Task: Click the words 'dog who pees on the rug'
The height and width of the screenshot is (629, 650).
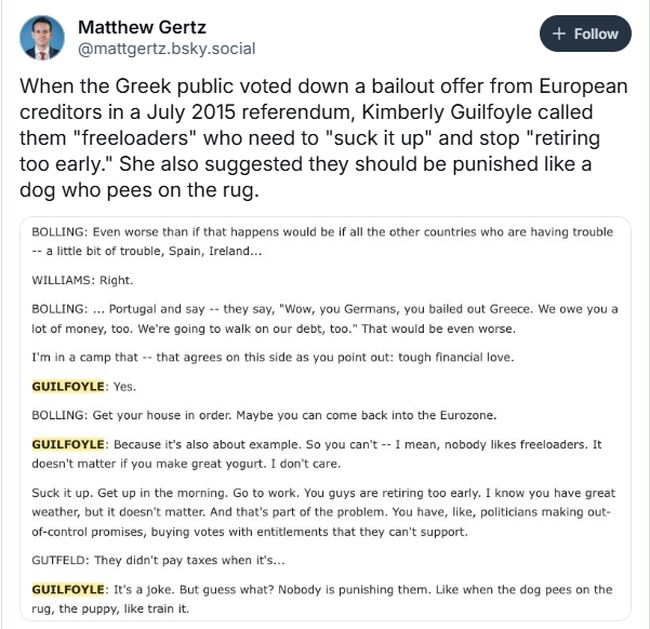Action: [137, 190]
